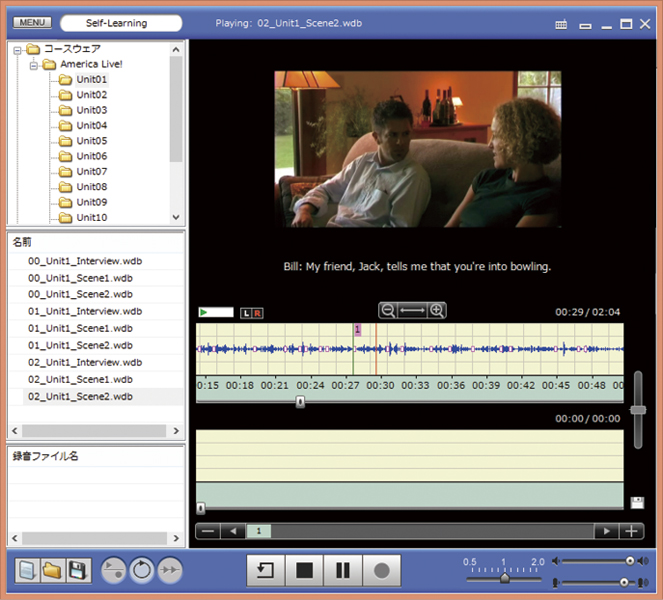Viewport: 663px width, 600px height.
Task: Click the playback speed slider
Action: (x=505, y=578)
